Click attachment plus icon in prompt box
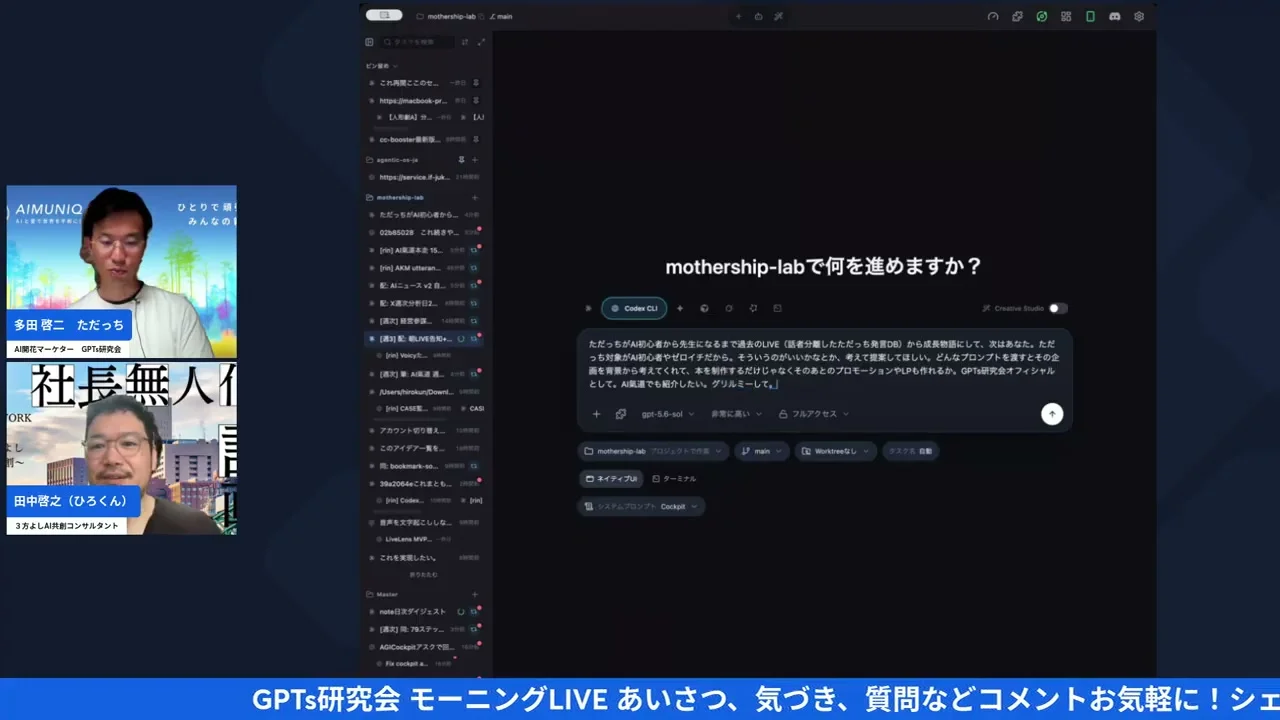This screenshot has height=720, width=1280. click(596, 414)
